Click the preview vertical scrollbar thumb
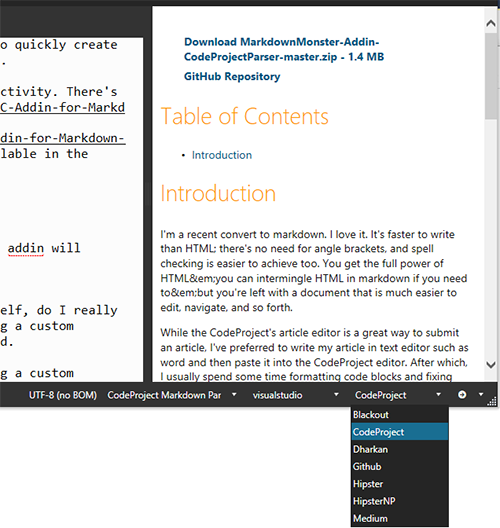Viewport: 500px width, 528px height. [x=491, y=76]
